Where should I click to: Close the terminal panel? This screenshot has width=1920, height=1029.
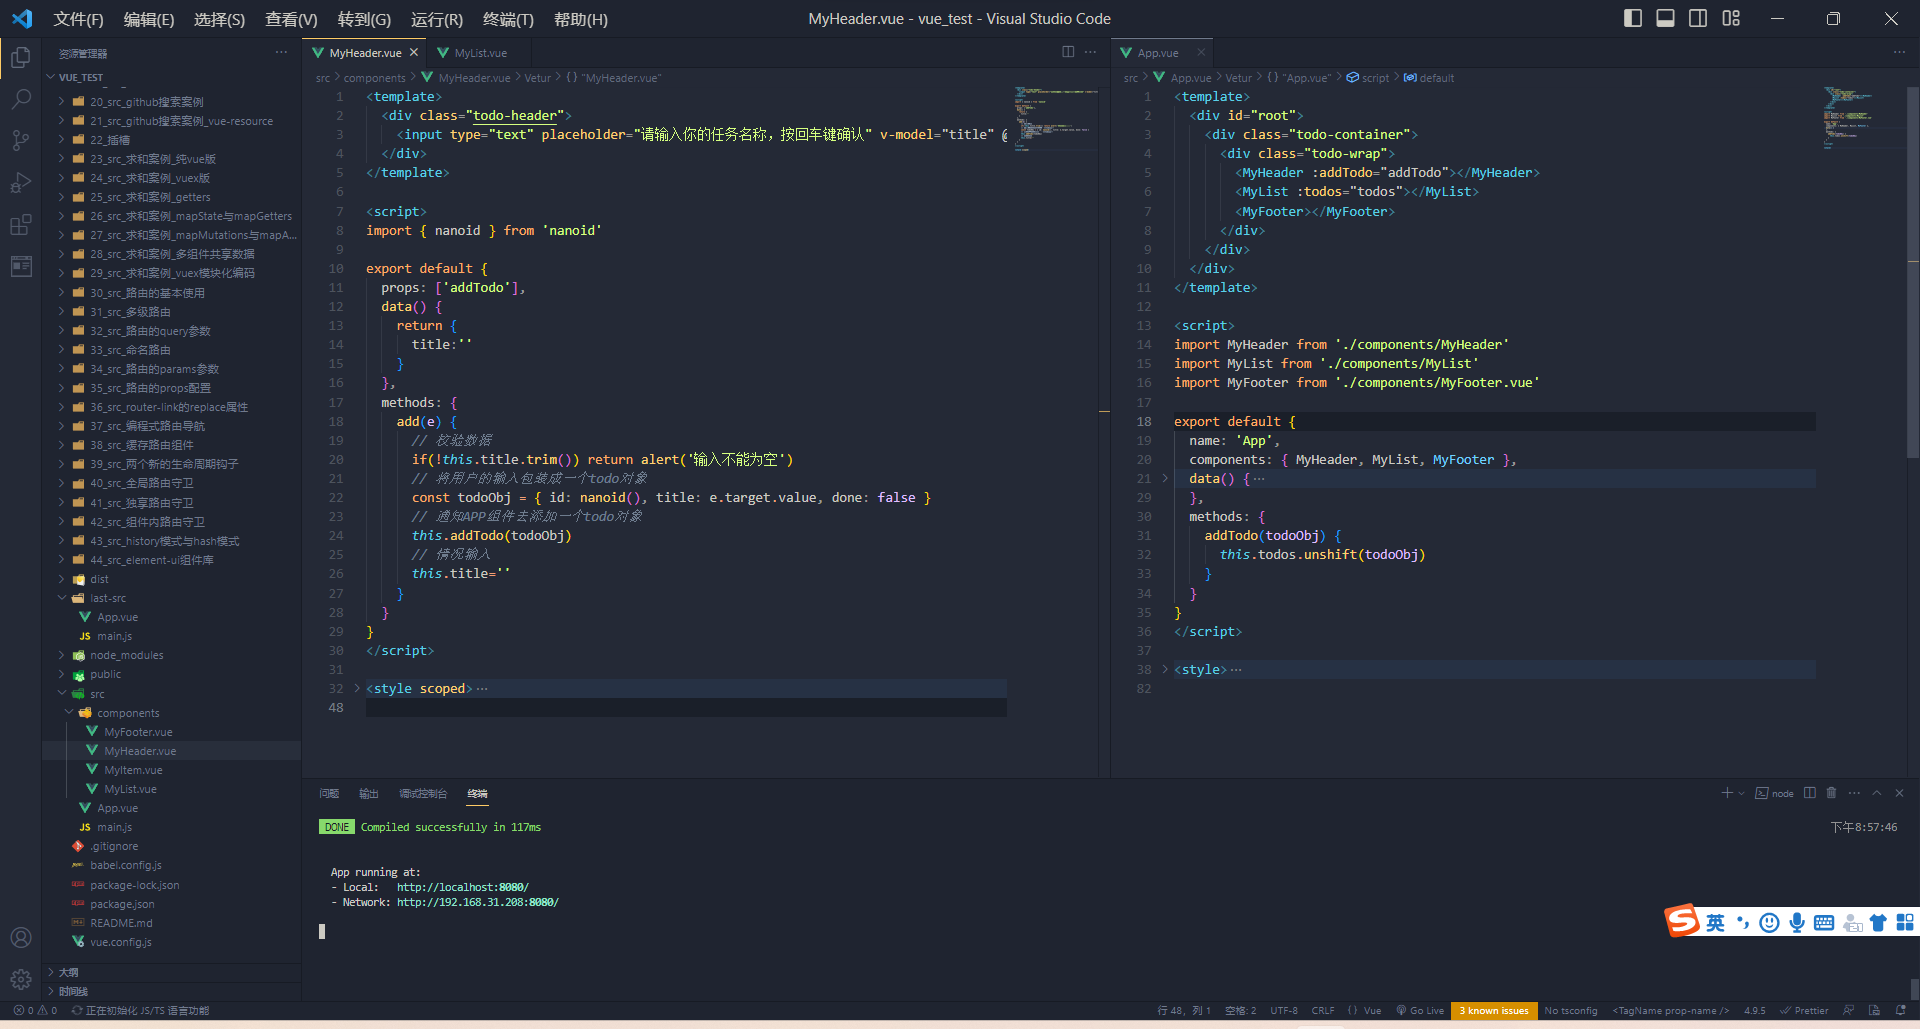tap(1899, 793)
